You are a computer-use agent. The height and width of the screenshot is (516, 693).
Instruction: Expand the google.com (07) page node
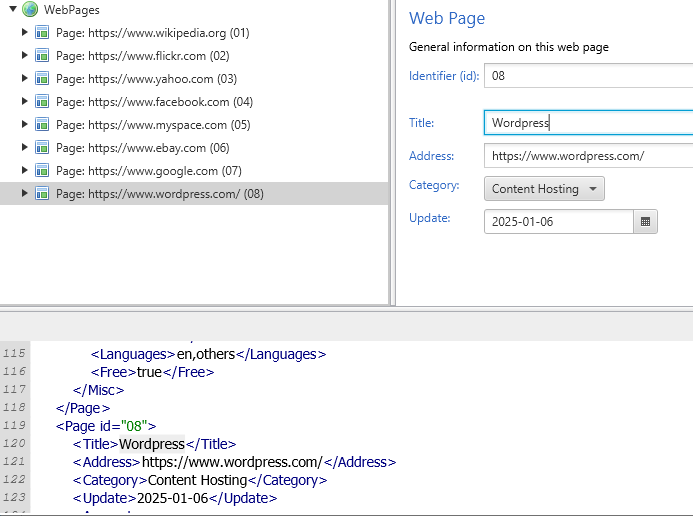25,171
